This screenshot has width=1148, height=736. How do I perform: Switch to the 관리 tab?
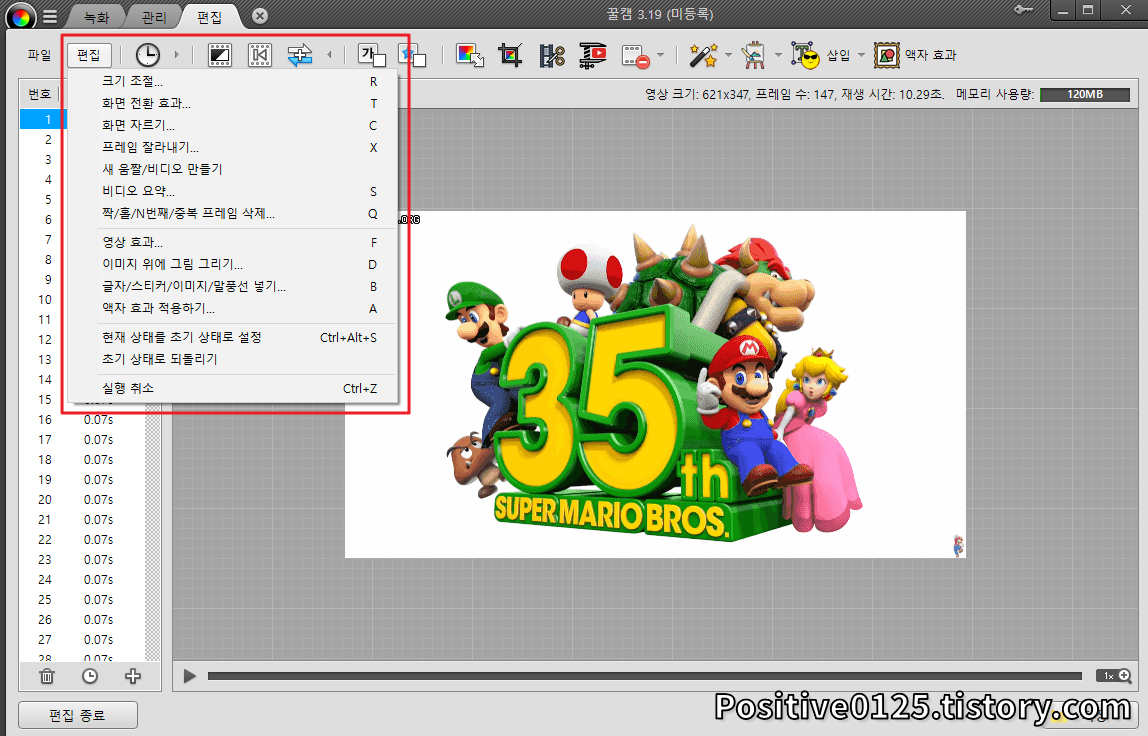pyautogui.click(x=153, y=17)
